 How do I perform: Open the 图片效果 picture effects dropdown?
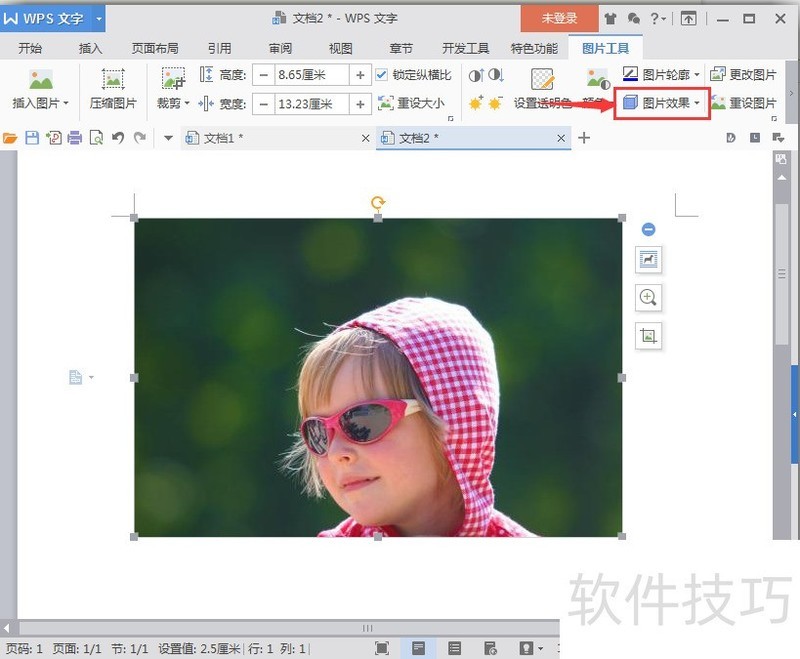[x=661, y=103]
